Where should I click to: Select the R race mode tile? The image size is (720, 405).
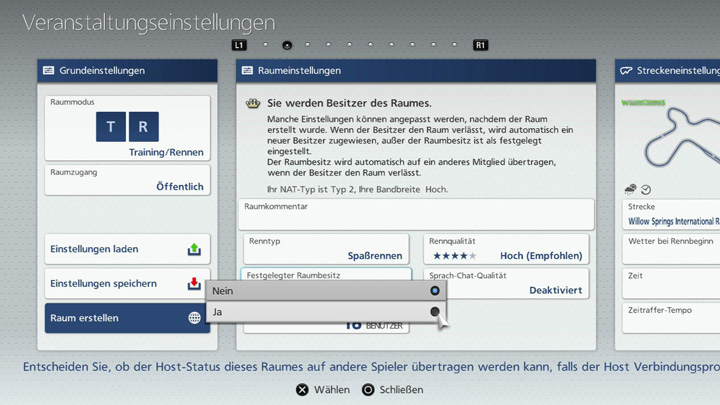(x=143, y=127)
